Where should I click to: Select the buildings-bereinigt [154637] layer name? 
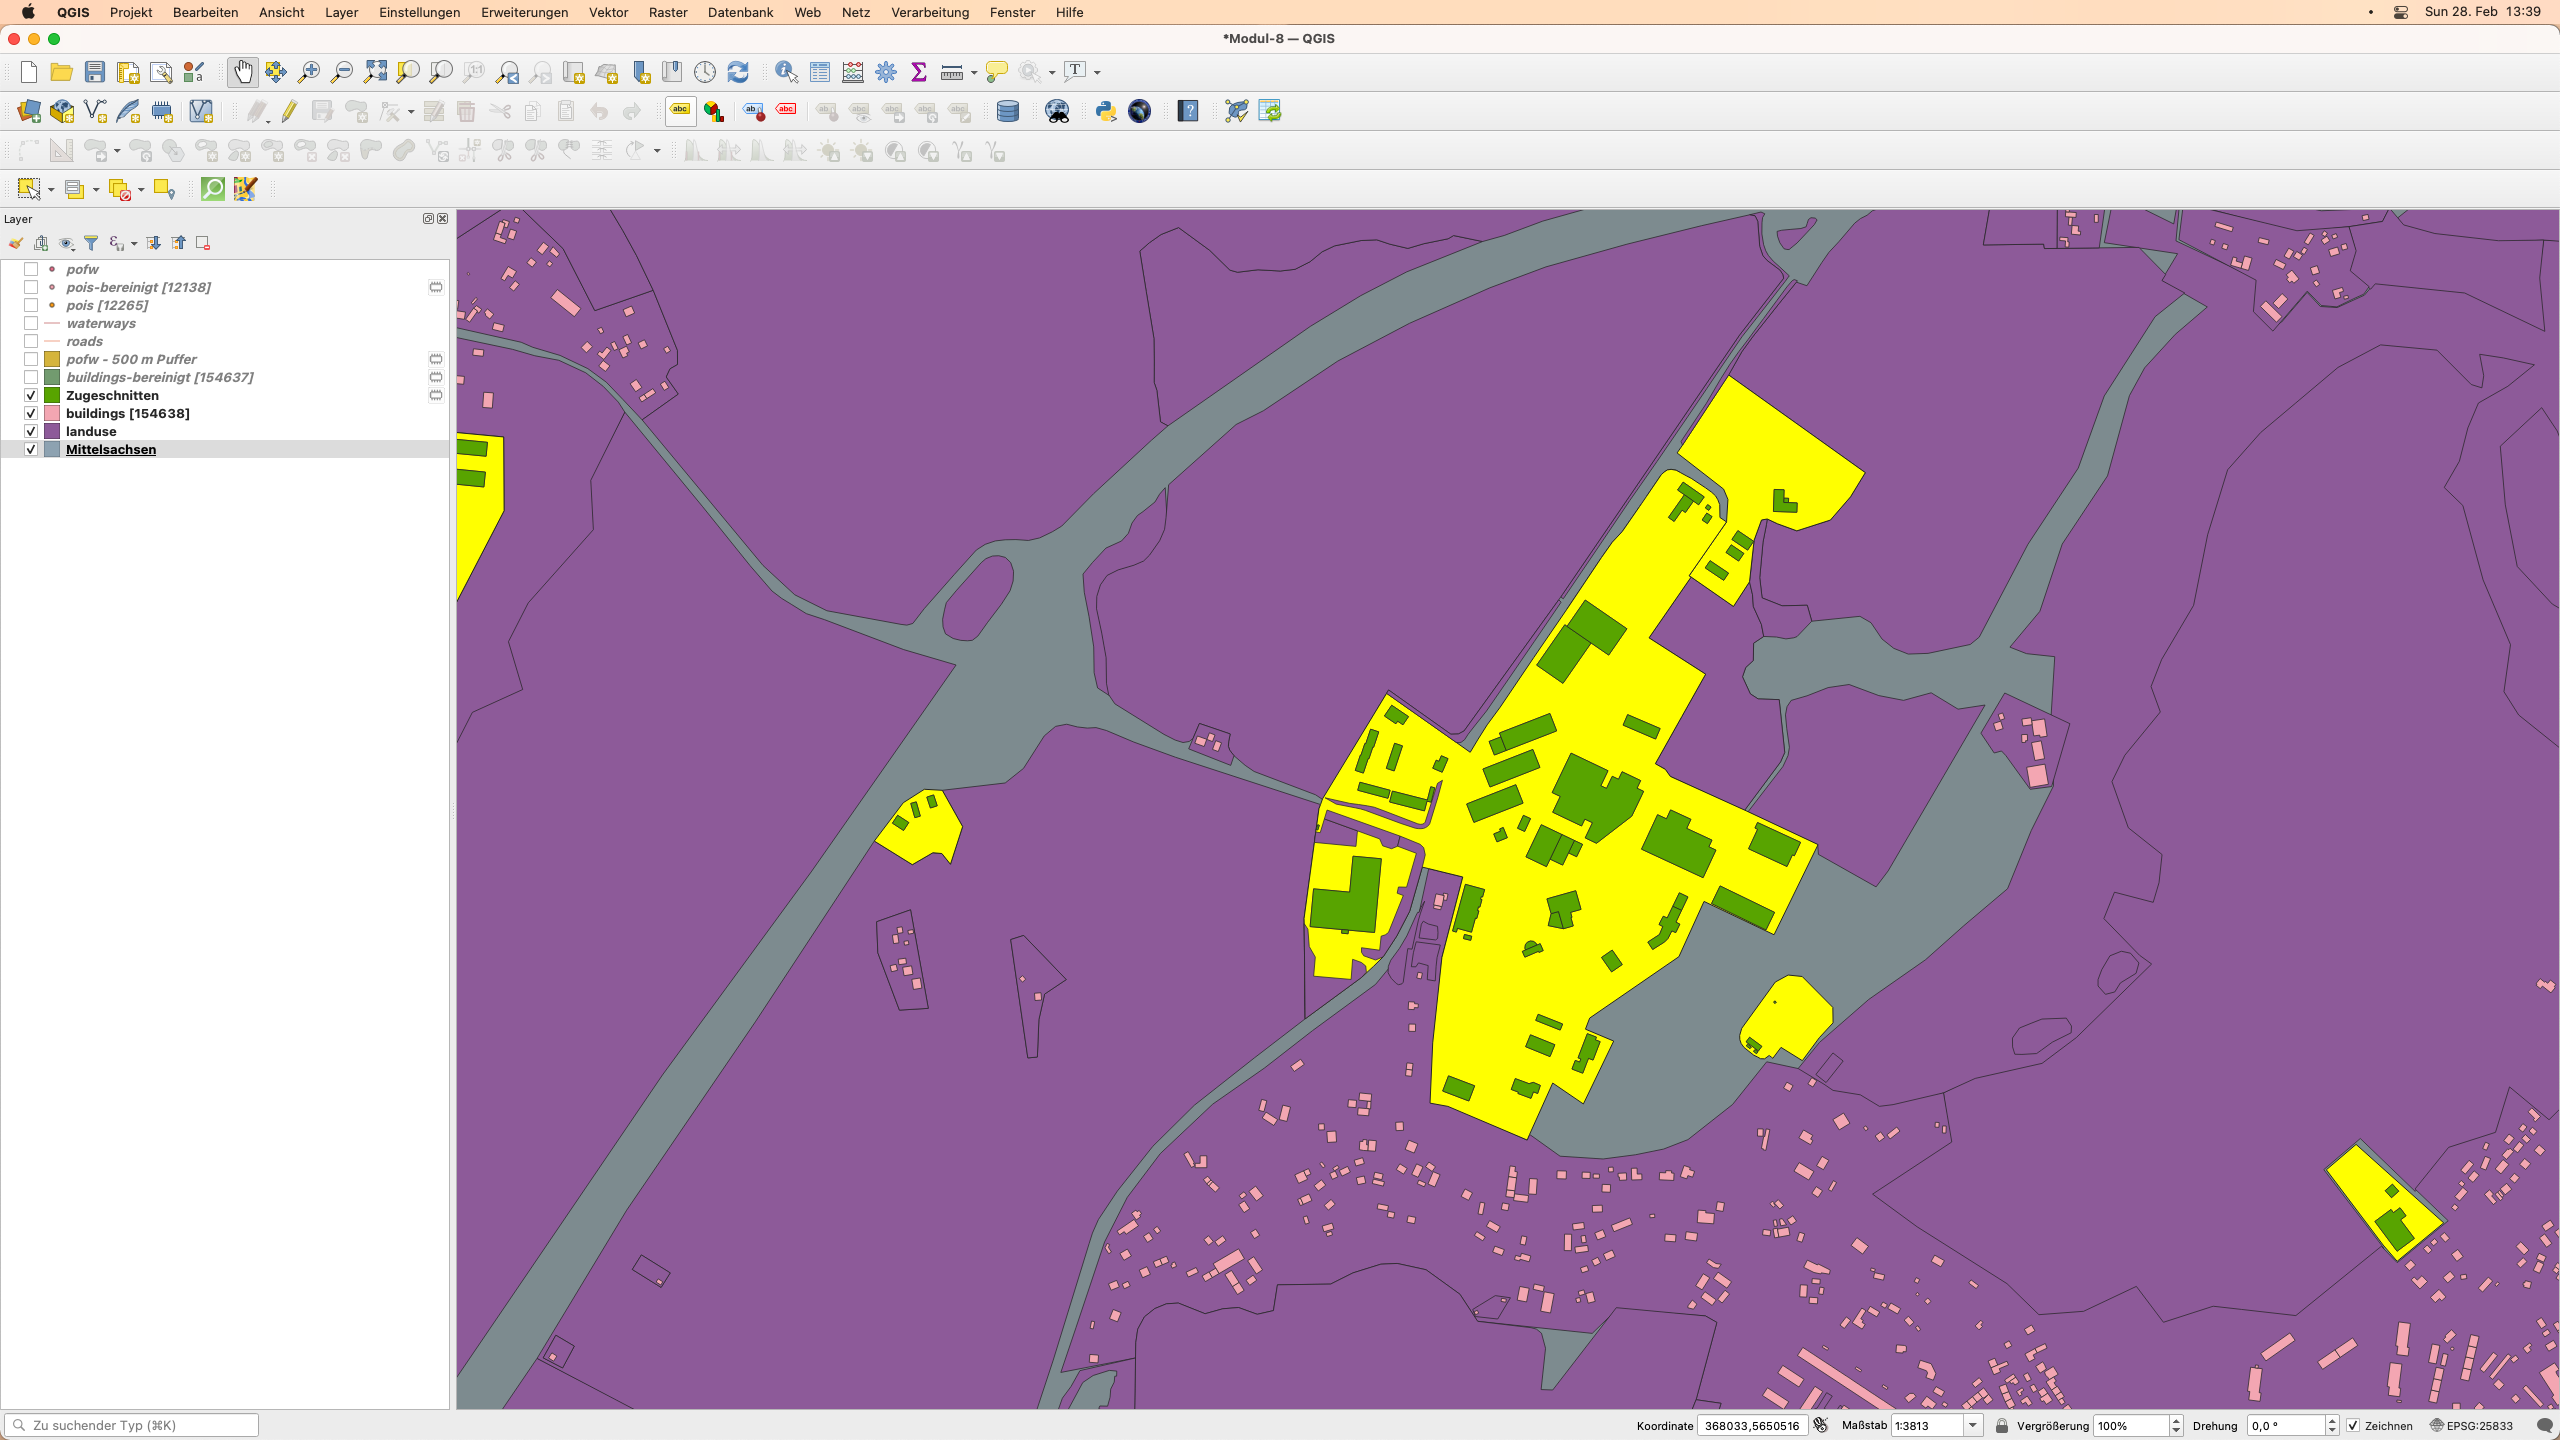coord(160,377)
